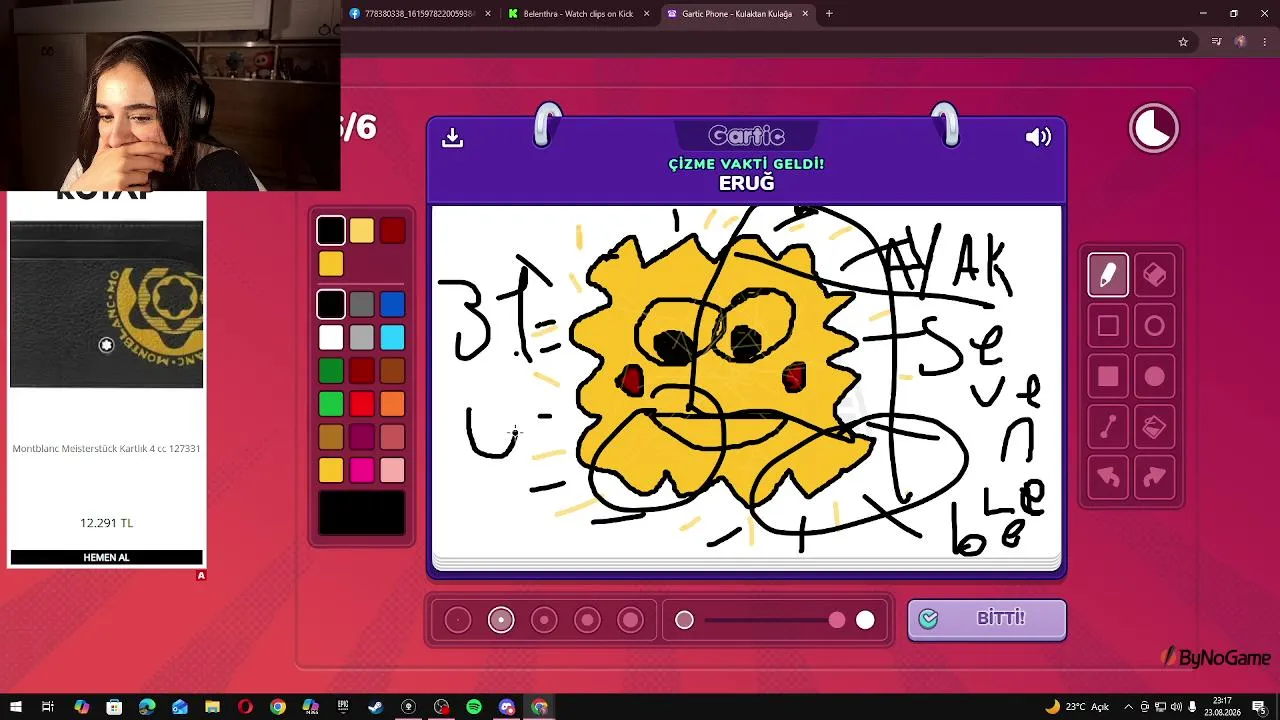Open a new browser tab
Viewport: 1280px width, 720px height.
pos(829,14)
